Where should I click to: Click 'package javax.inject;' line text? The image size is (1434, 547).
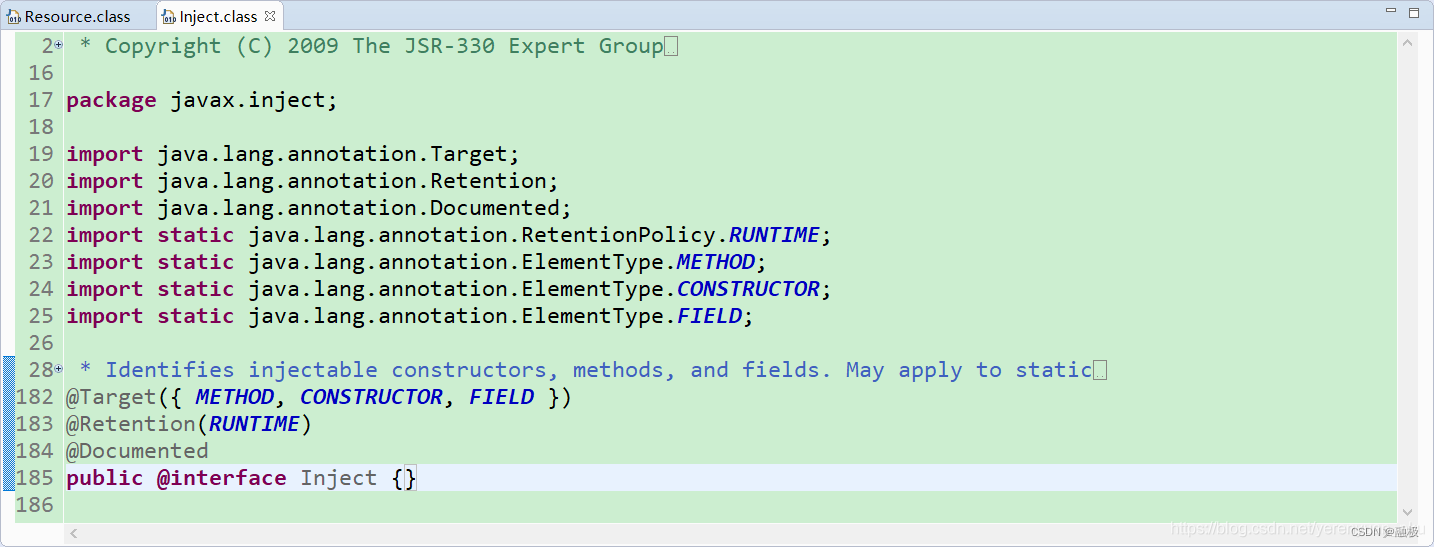[x=202, y=100]
